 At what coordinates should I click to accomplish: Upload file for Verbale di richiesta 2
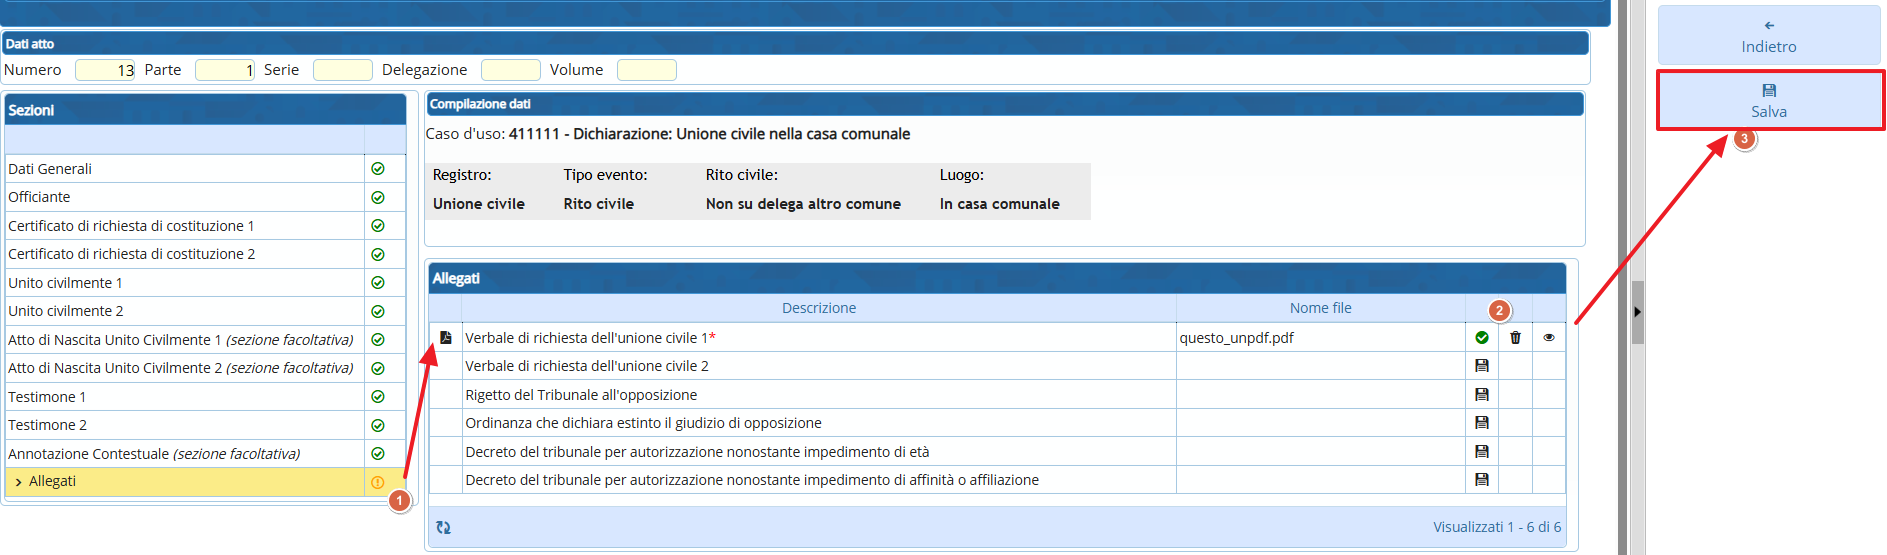click(x=1481, y=366)
